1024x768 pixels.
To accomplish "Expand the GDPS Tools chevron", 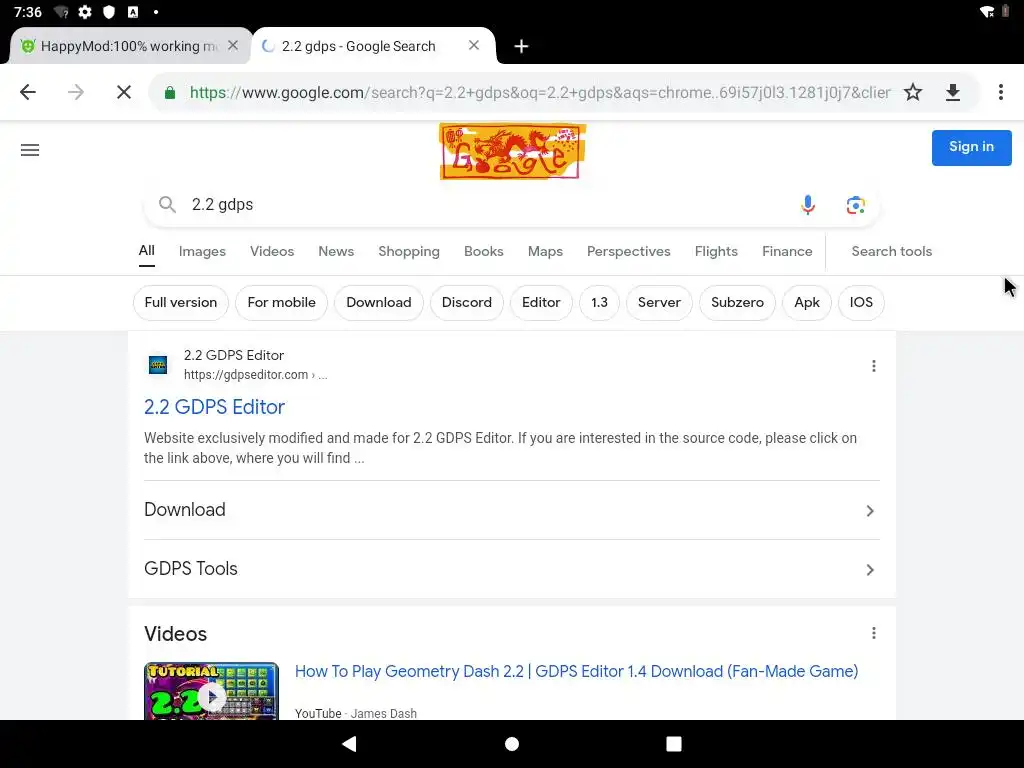I will pos(870,570).
